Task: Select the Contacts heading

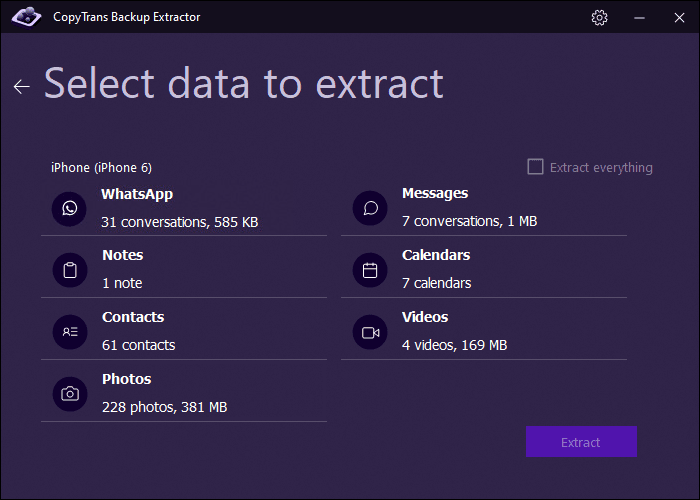Action: (x=133, y=317)
